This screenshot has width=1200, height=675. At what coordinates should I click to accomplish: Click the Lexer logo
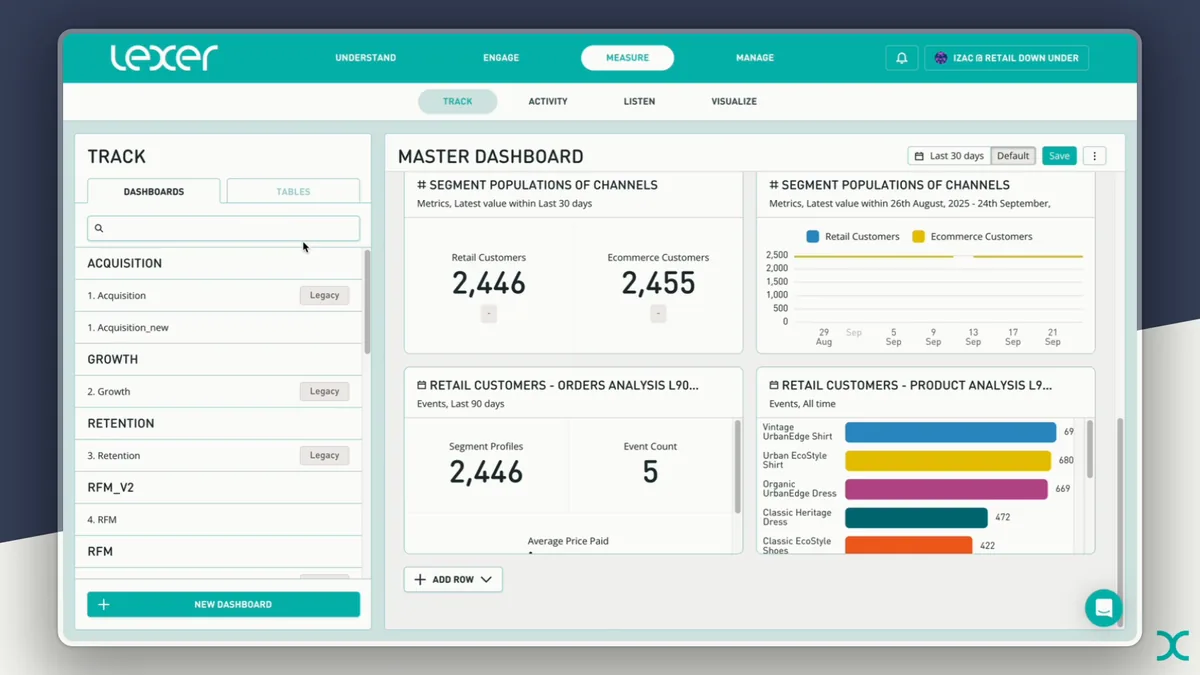[x=164, y=57]
